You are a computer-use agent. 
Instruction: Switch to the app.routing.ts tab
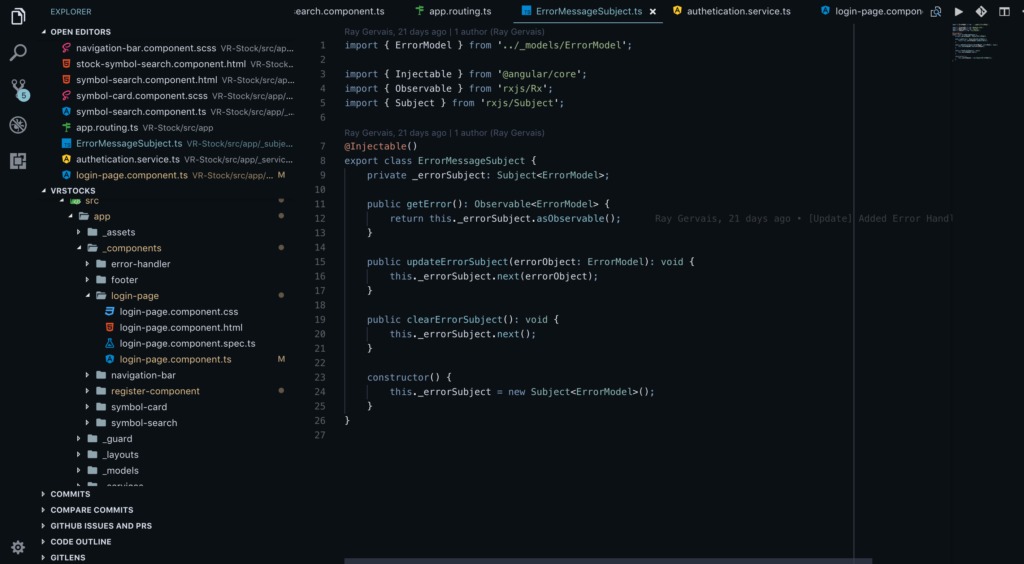(x=453, y=11)
